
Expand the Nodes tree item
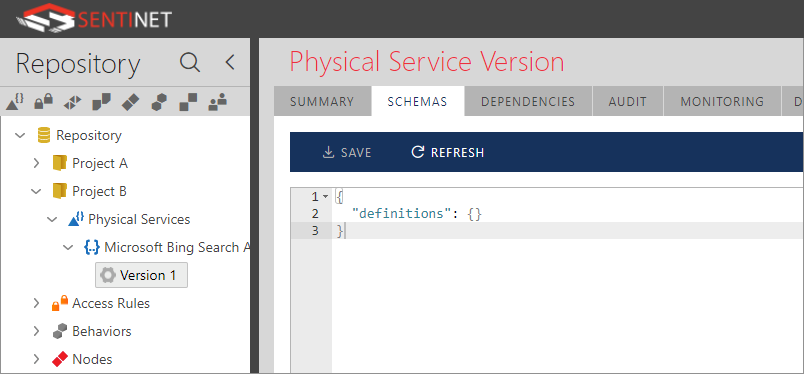36,359
